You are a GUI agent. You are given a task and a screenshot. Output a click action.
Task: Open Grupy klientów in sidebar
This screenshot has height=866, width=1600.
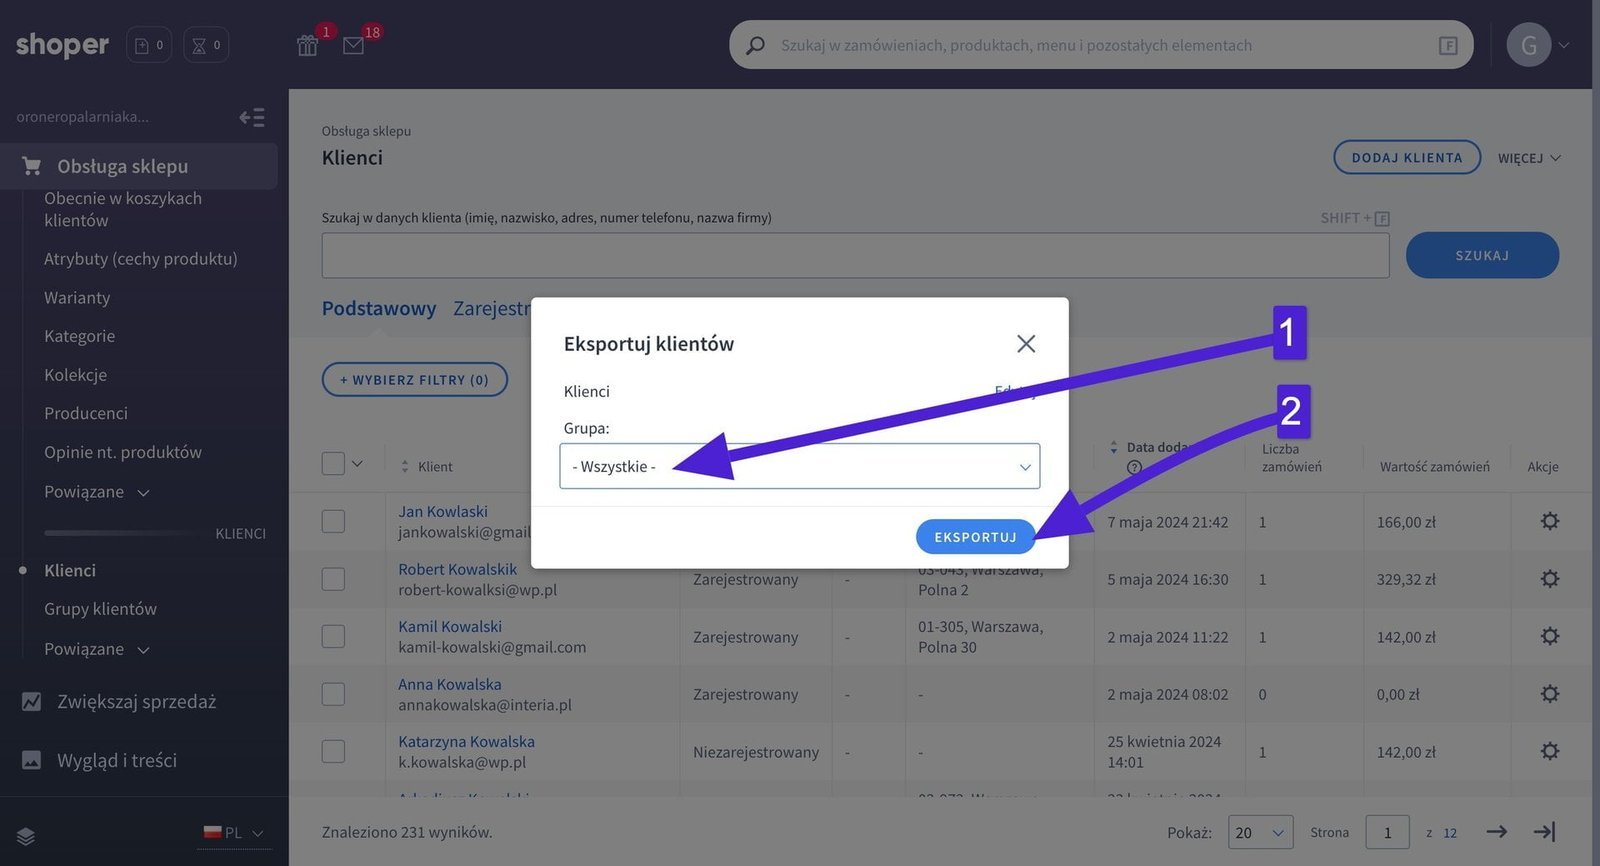click(100, 609)
